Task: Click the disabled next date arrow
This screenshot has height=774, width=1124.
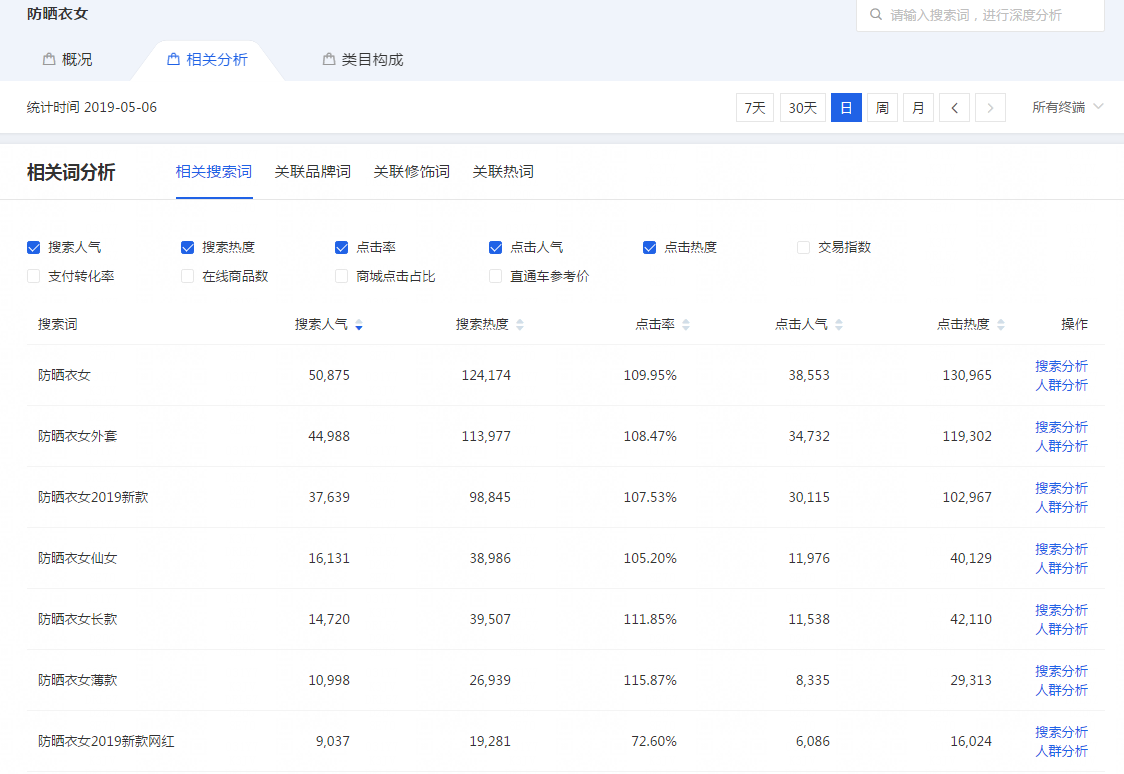Action: tap(990, 108)
